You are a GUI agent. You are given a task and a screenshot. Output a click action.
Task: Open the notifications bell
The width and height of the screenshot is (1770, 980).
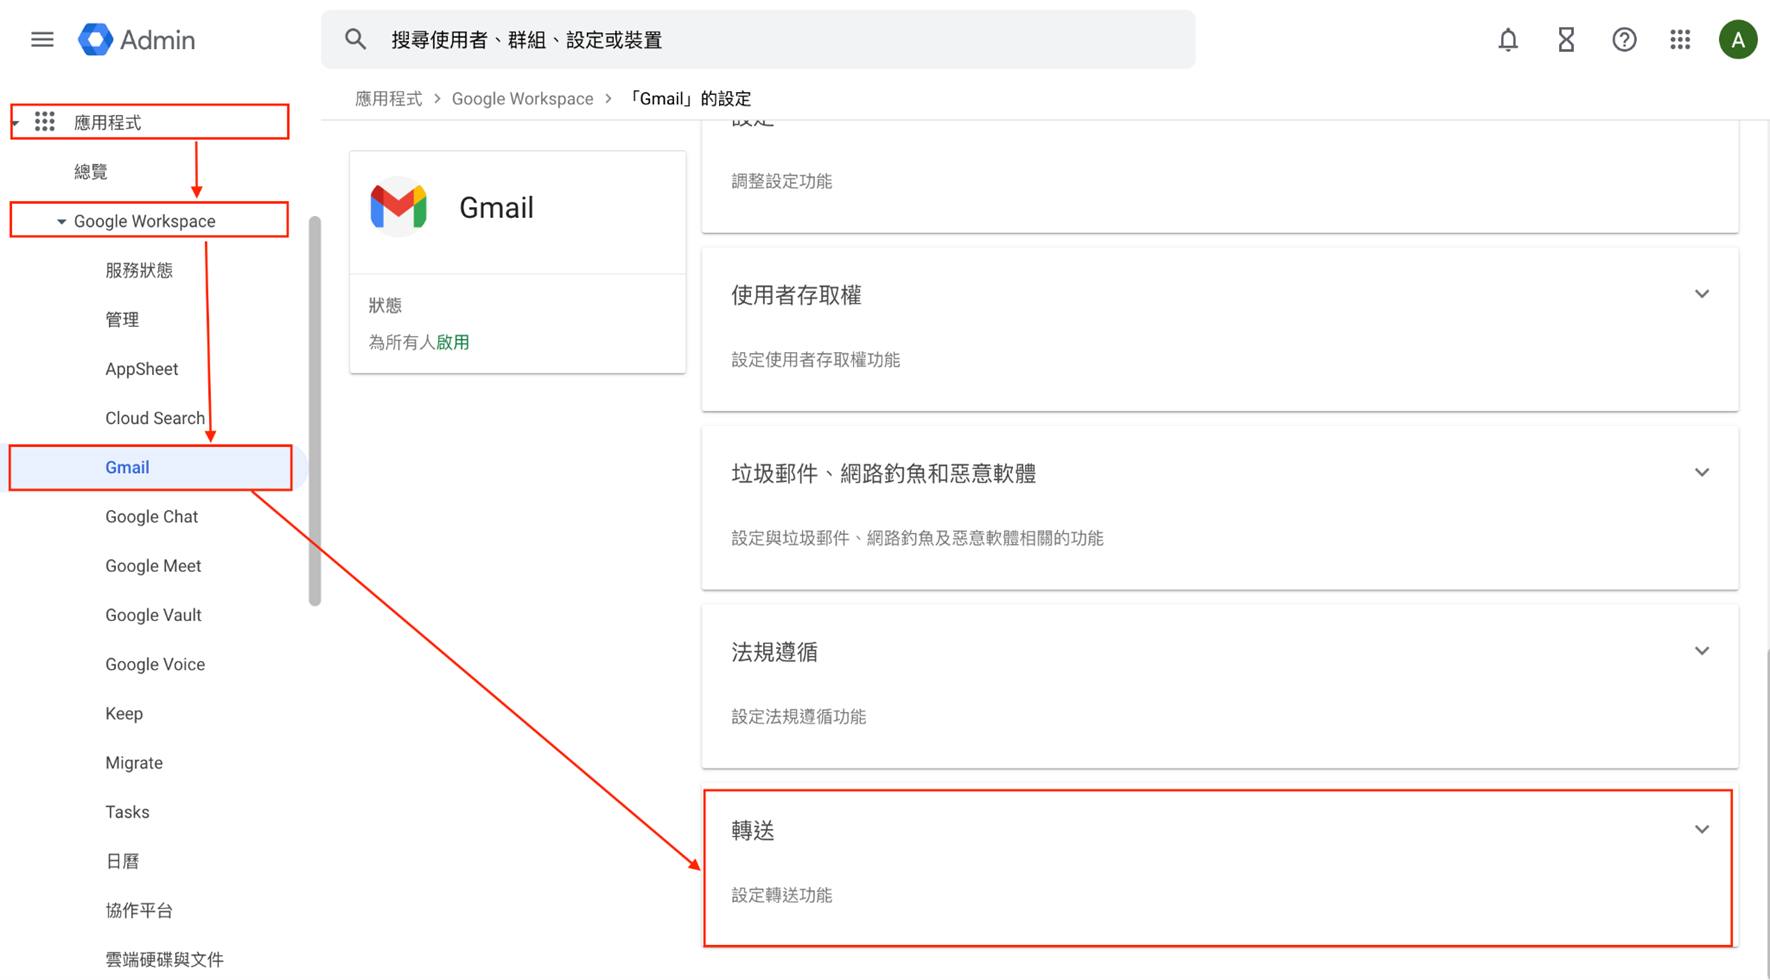1507,40
